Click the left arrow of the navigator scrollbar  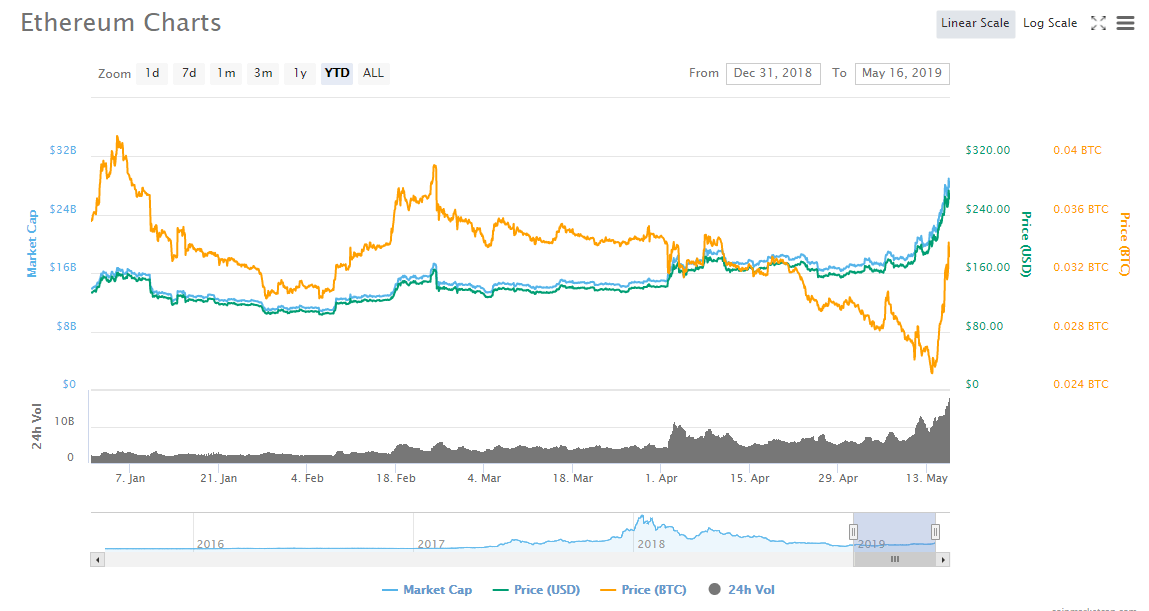(97, 559)
